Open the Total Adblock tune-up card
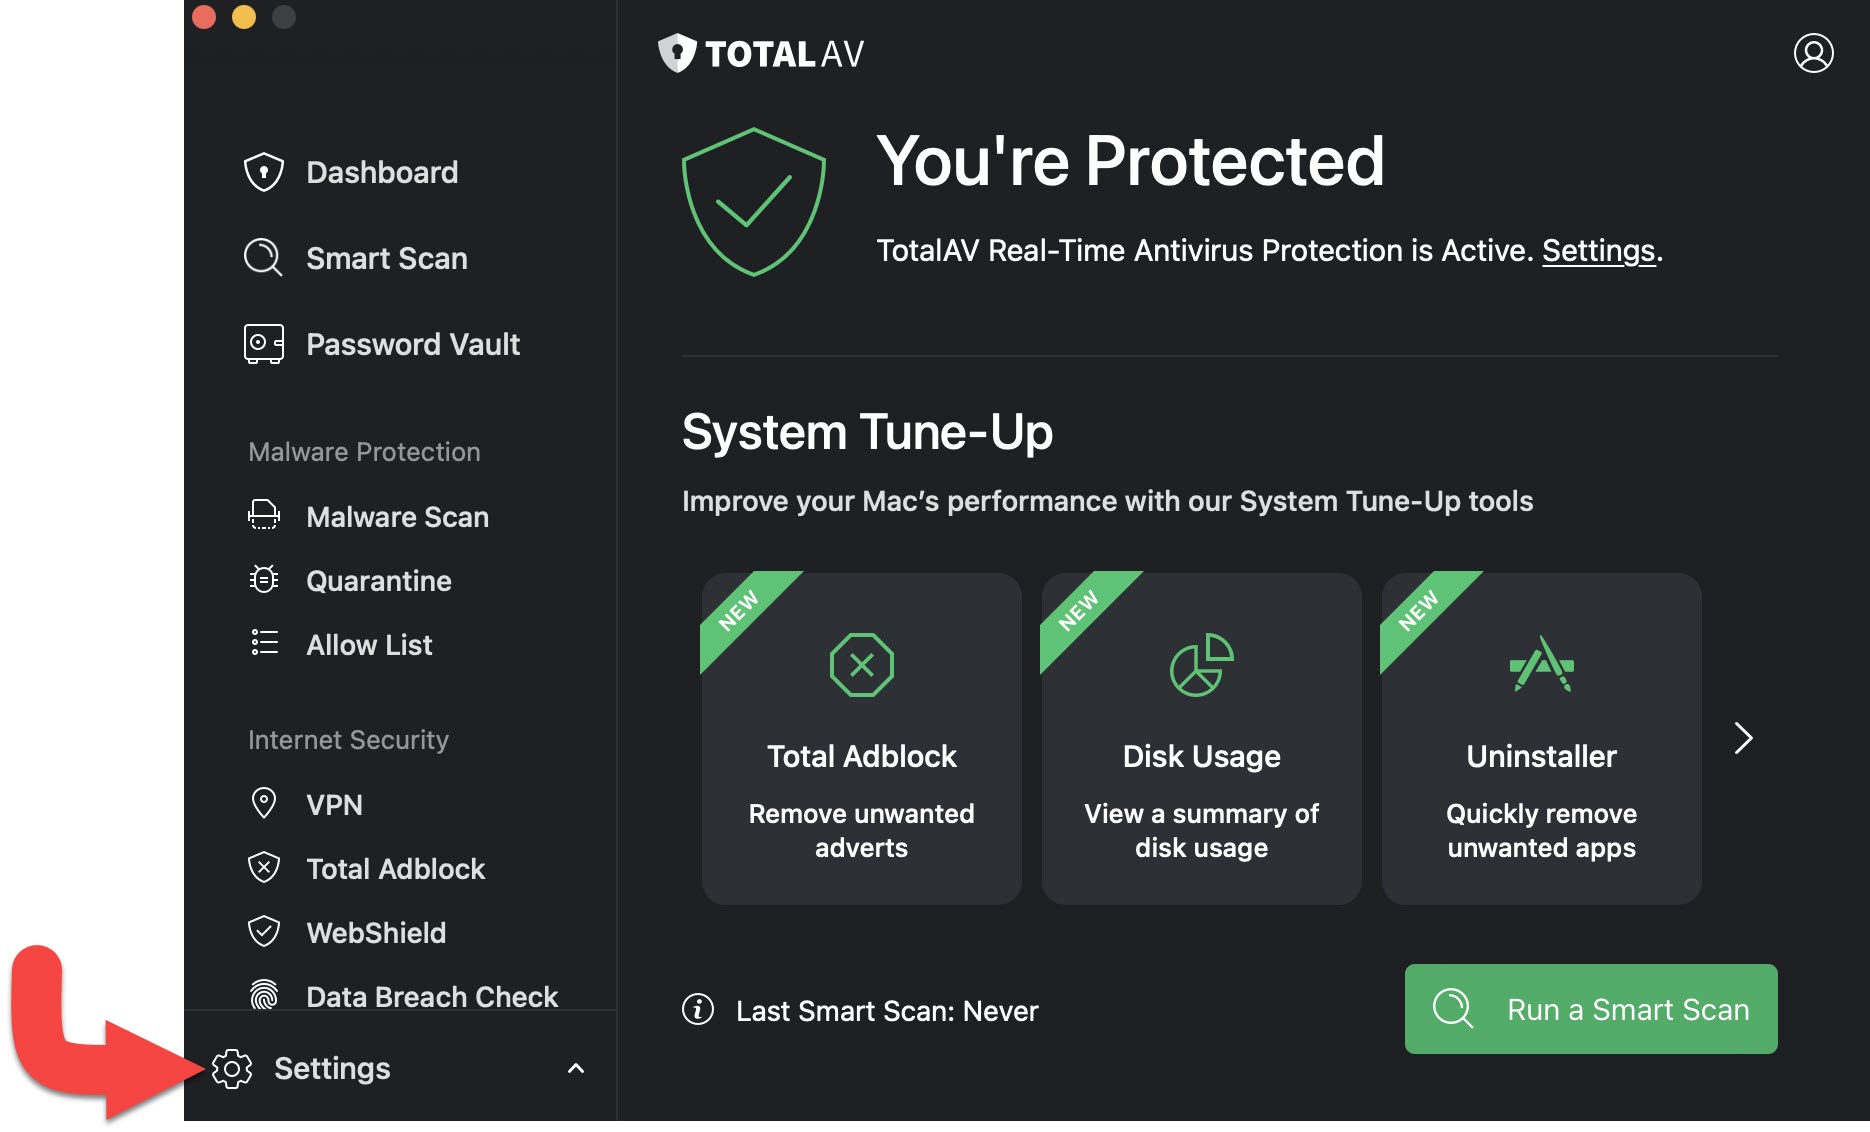 (x=862, y=739)
